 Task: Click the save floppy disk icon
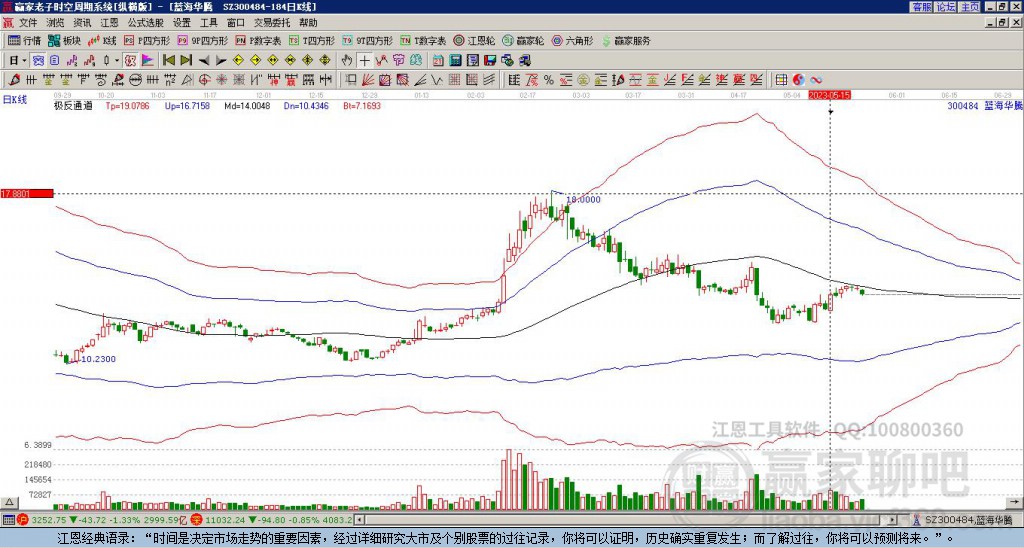(490, 61)
